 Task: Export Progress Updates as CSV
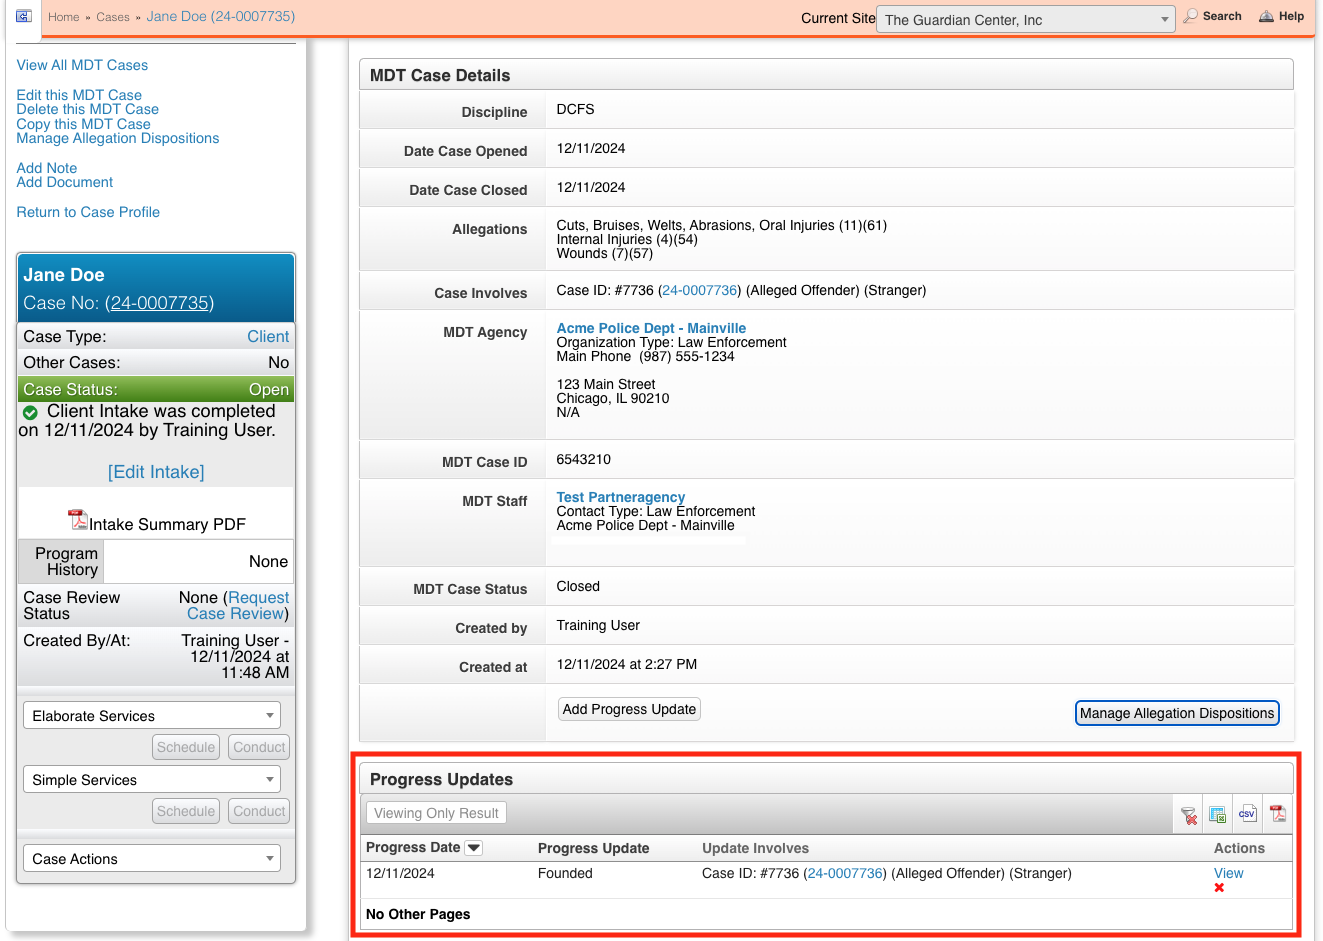tap(1247, 814)
